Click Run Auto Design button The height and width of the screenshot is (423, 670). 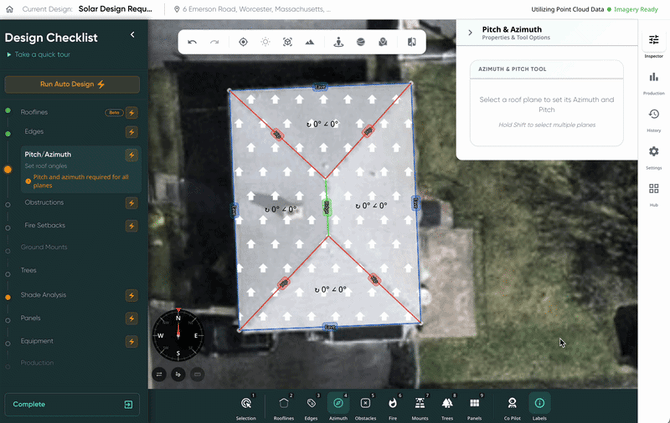72,84
